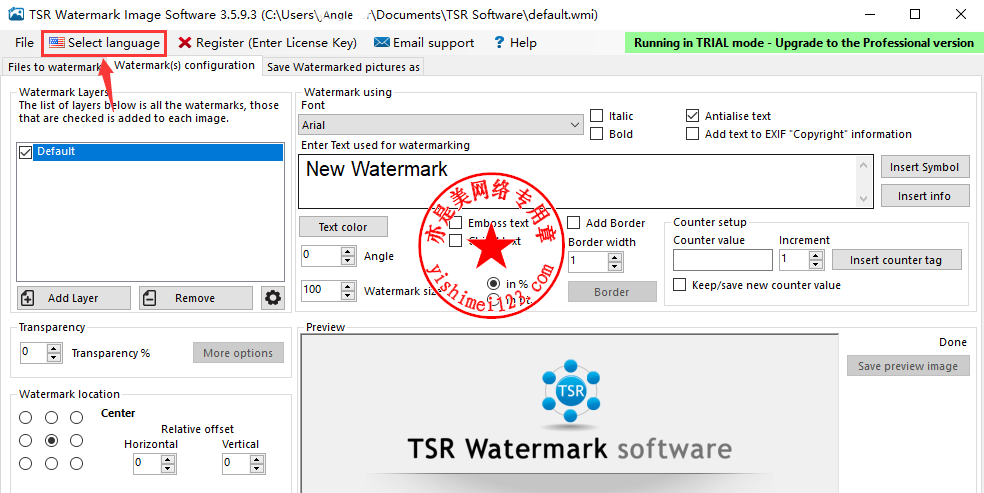Select top-left watermark location radio
The width and height of the screenshot is (984, 493).
(x=25, y=417)
